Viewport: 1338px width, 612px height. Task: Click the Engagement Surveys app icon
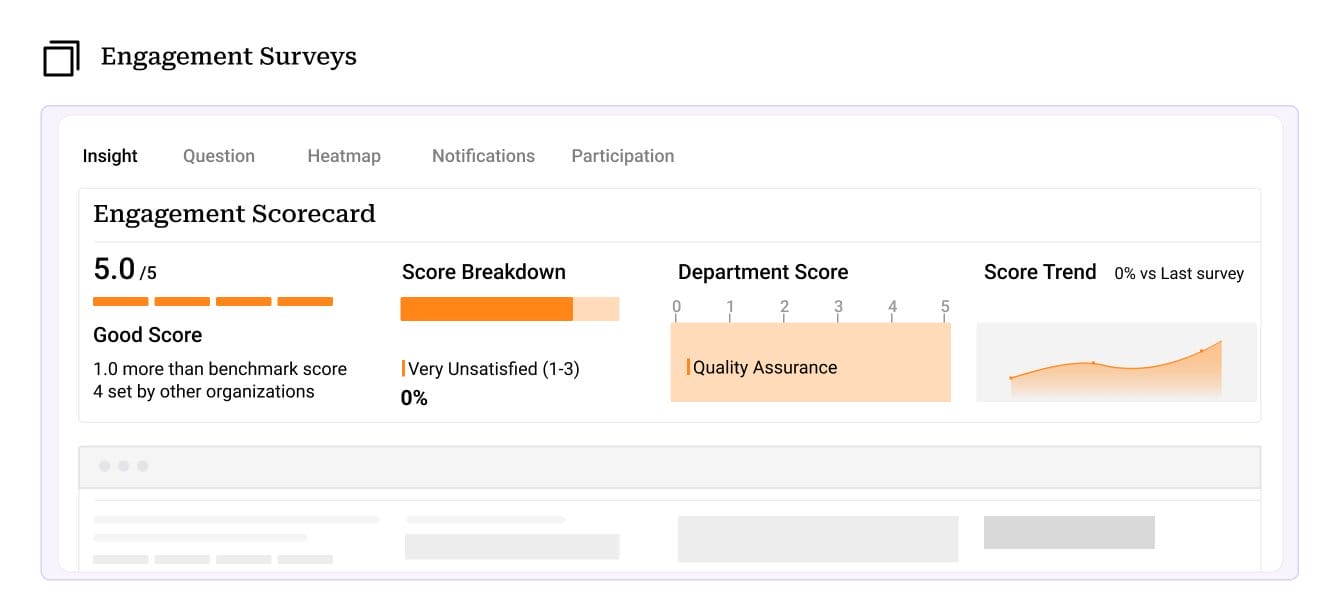click(x=62, y=58)
